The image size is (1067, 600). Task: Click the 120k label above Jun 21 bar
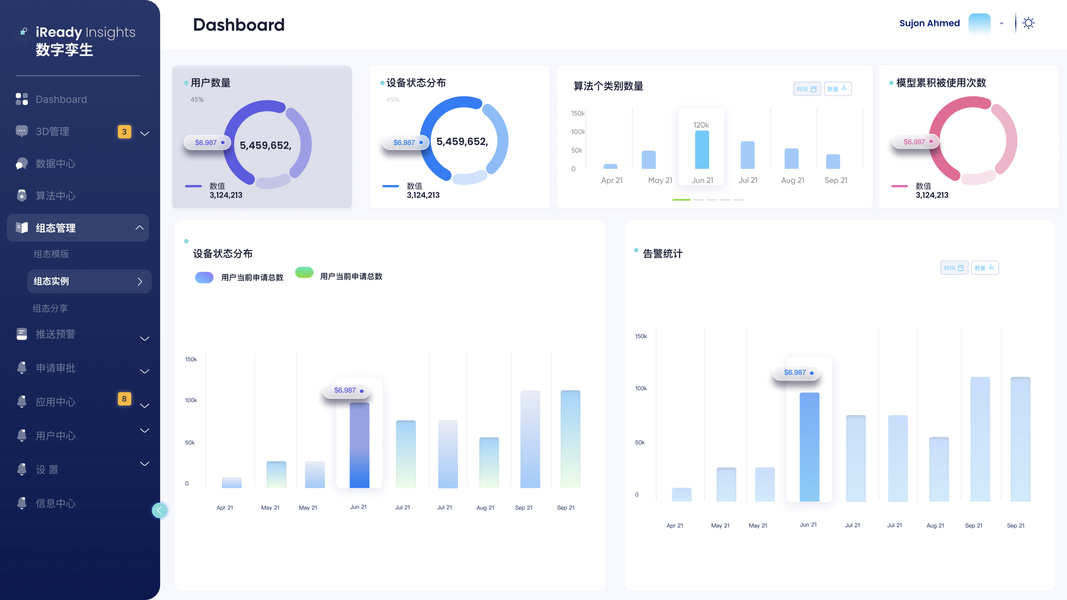point(701,125)
